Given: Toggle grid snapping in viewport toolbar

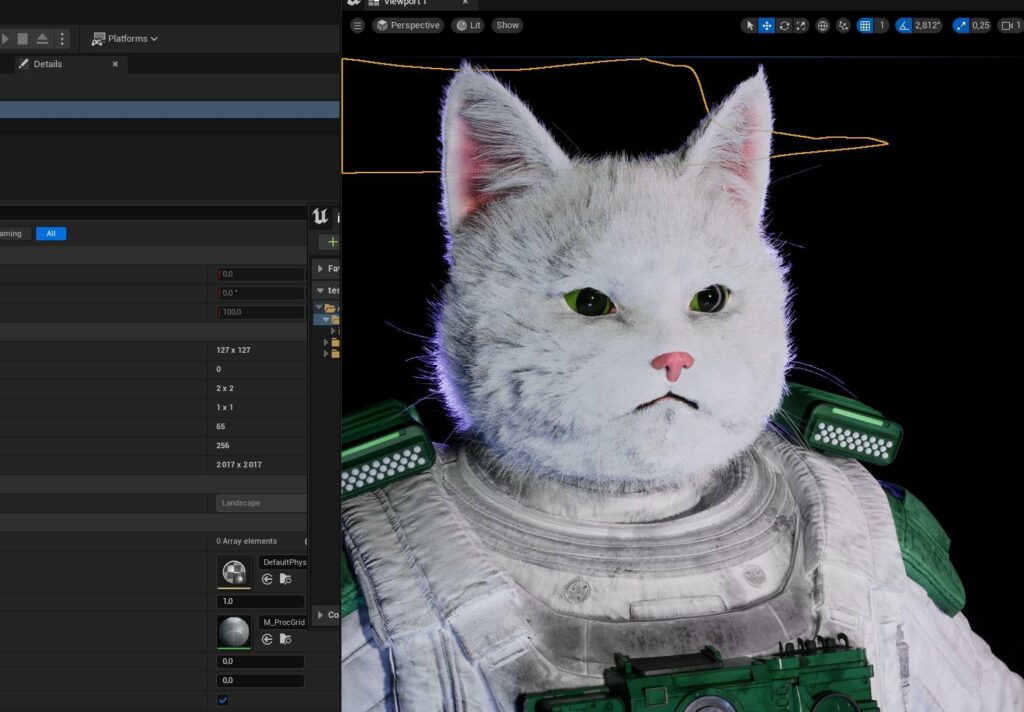Looking at the screenshot, I should click(865, 25).
